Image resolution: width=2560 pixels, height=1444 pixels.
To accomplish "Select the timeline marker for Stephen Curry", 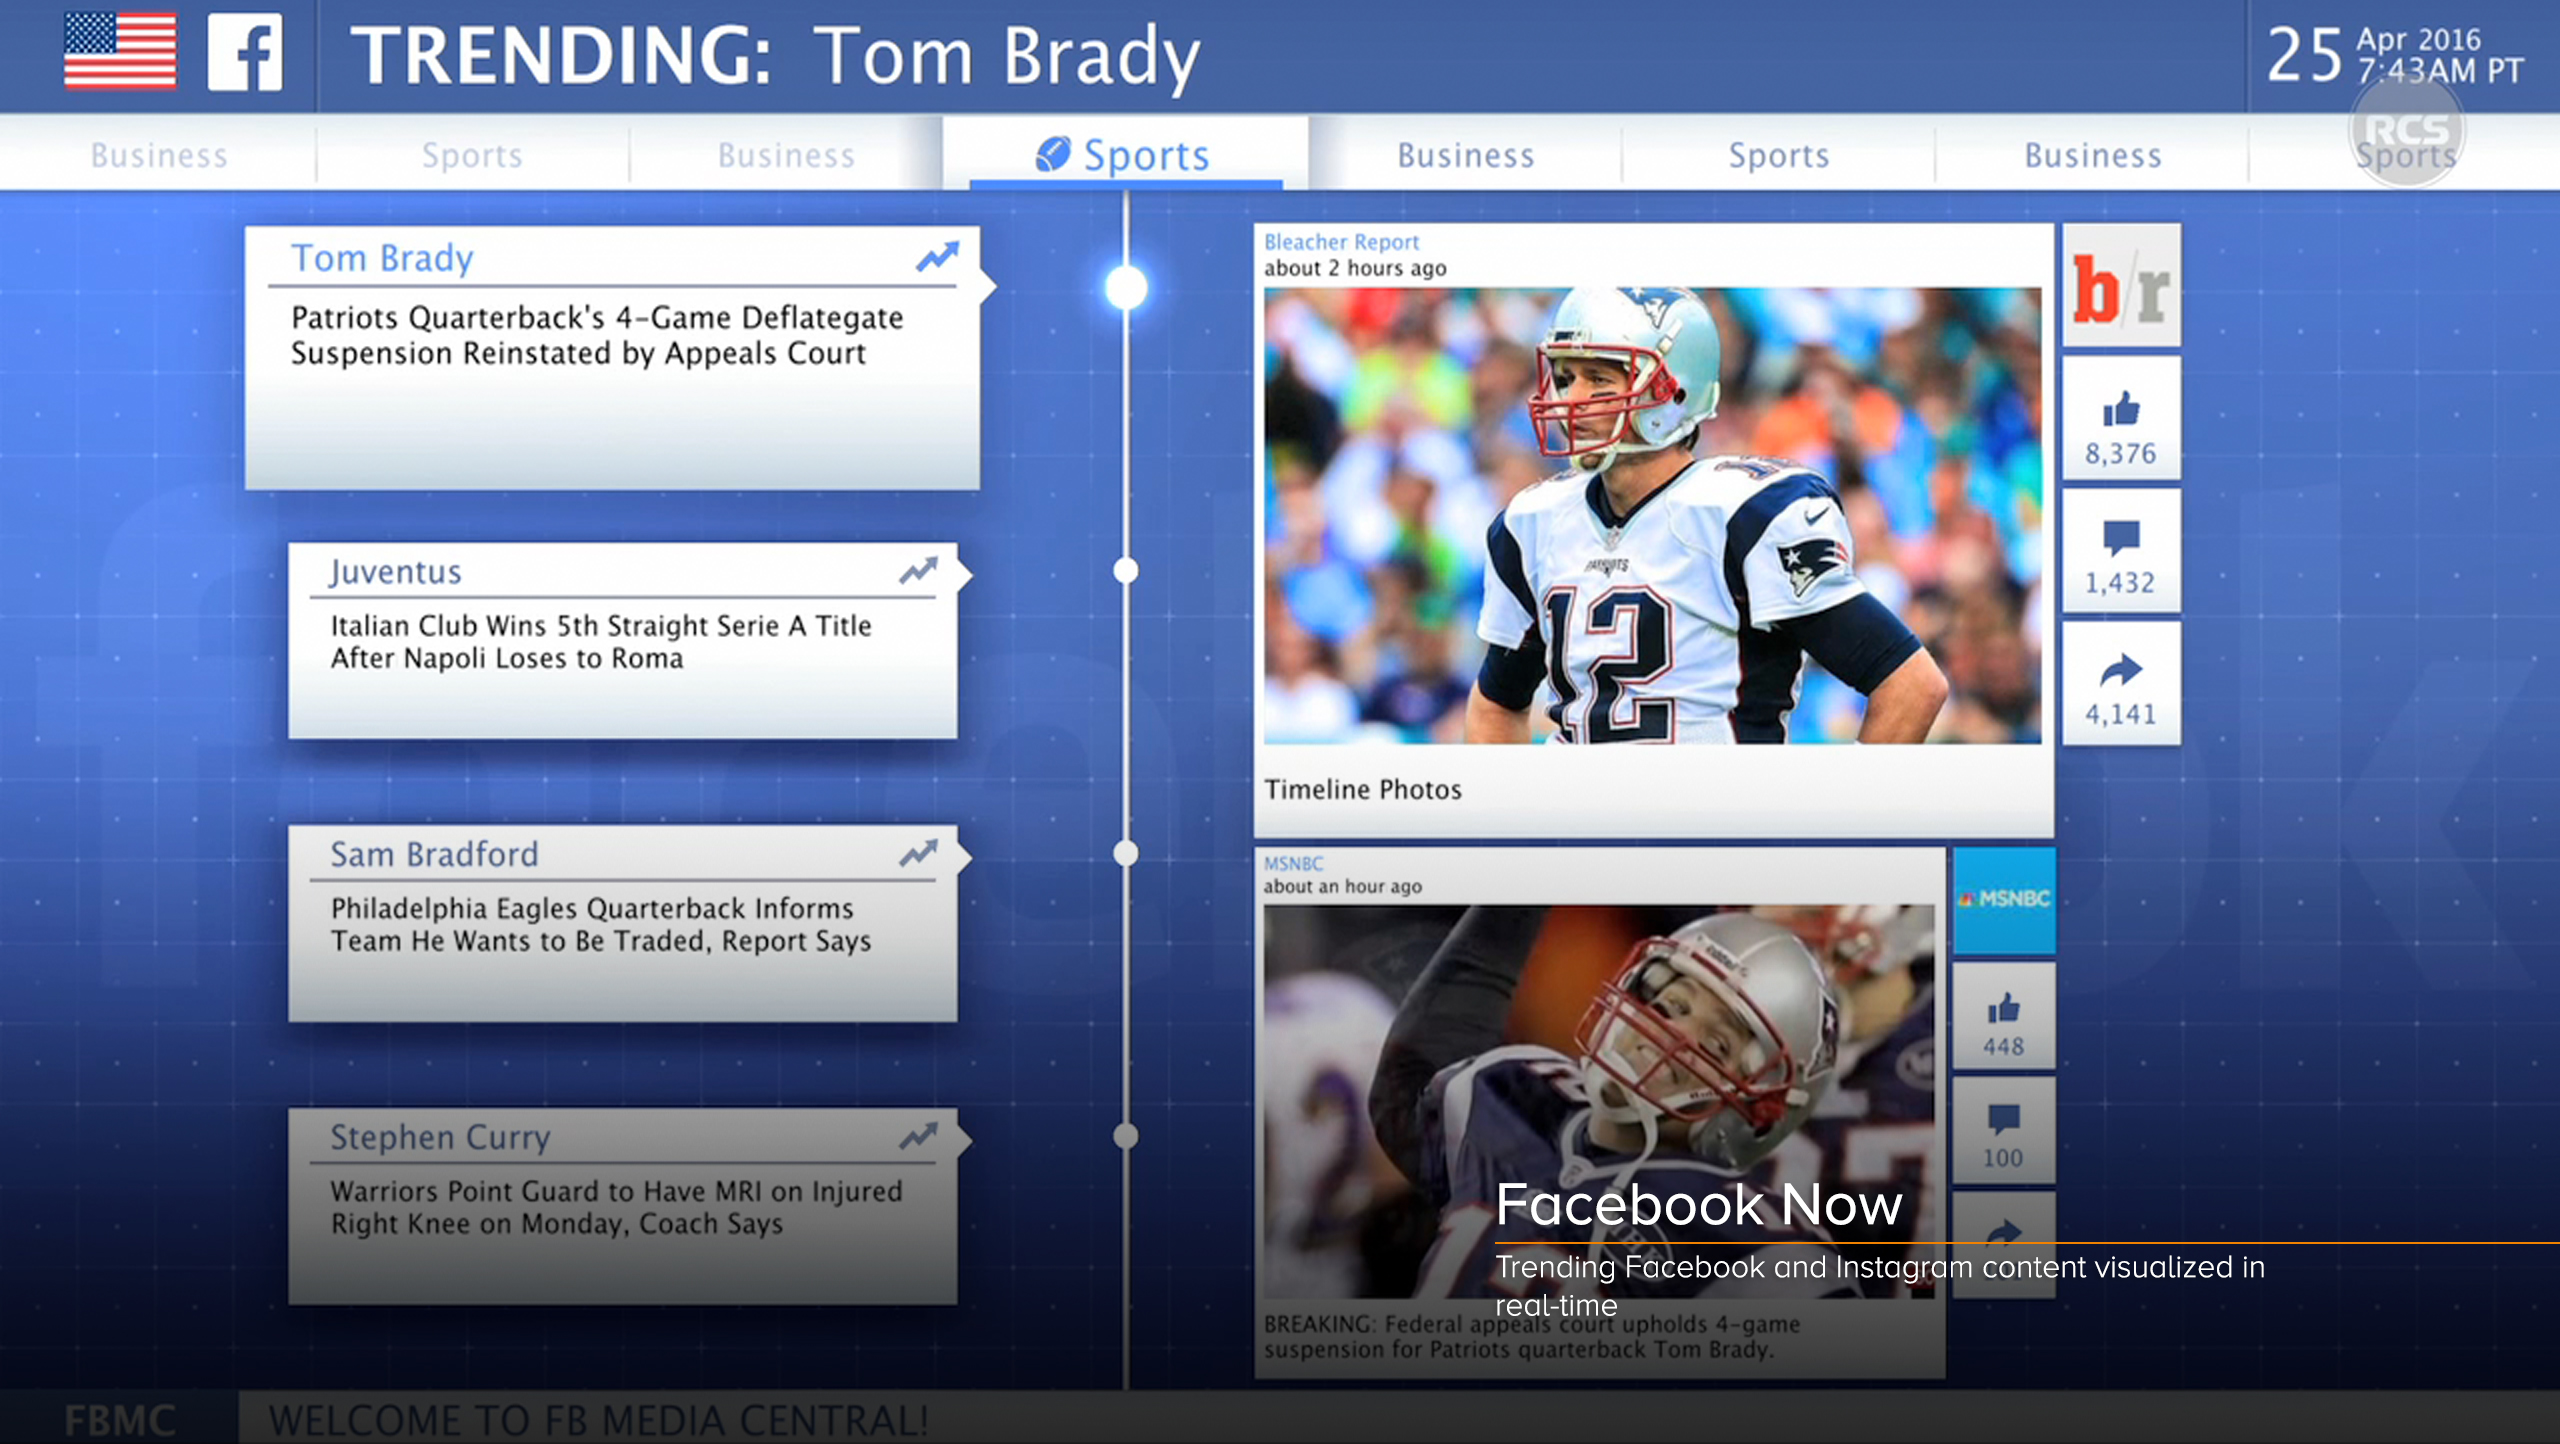I will click(1126, 1136).
